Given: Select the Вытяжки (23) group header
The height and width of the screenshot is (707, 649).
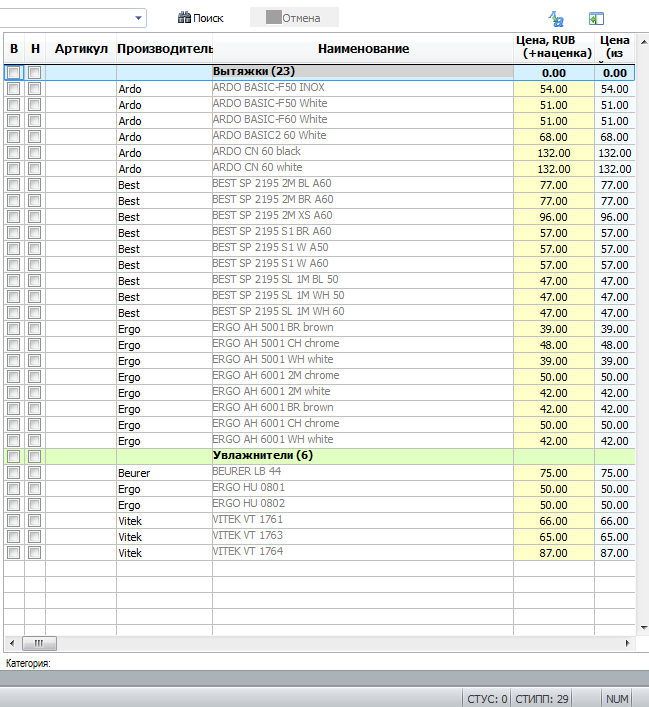Looking at the screenshot, I should [254, 71].
